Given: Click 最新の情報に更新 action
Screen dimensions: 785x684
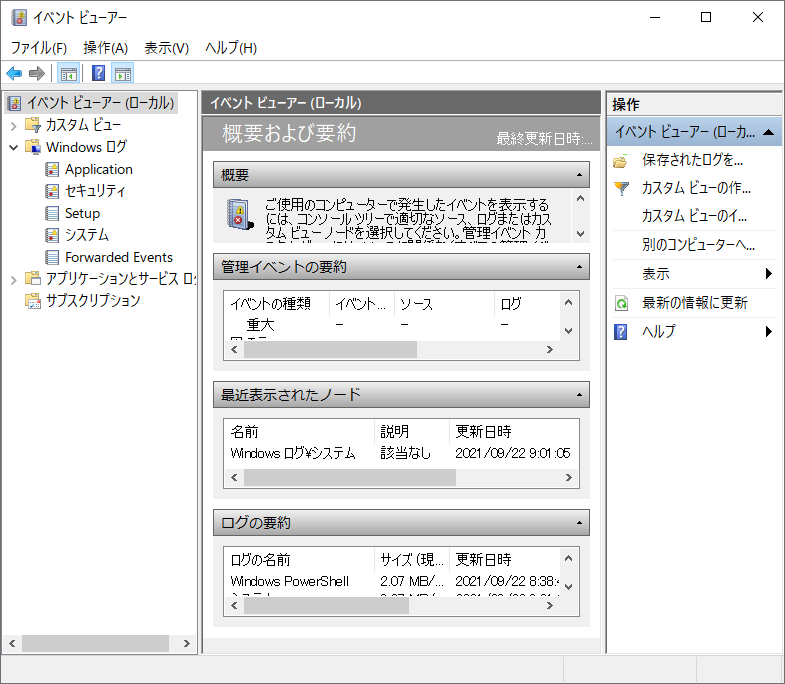Looking at the screenshot, I should click(695, 303).
